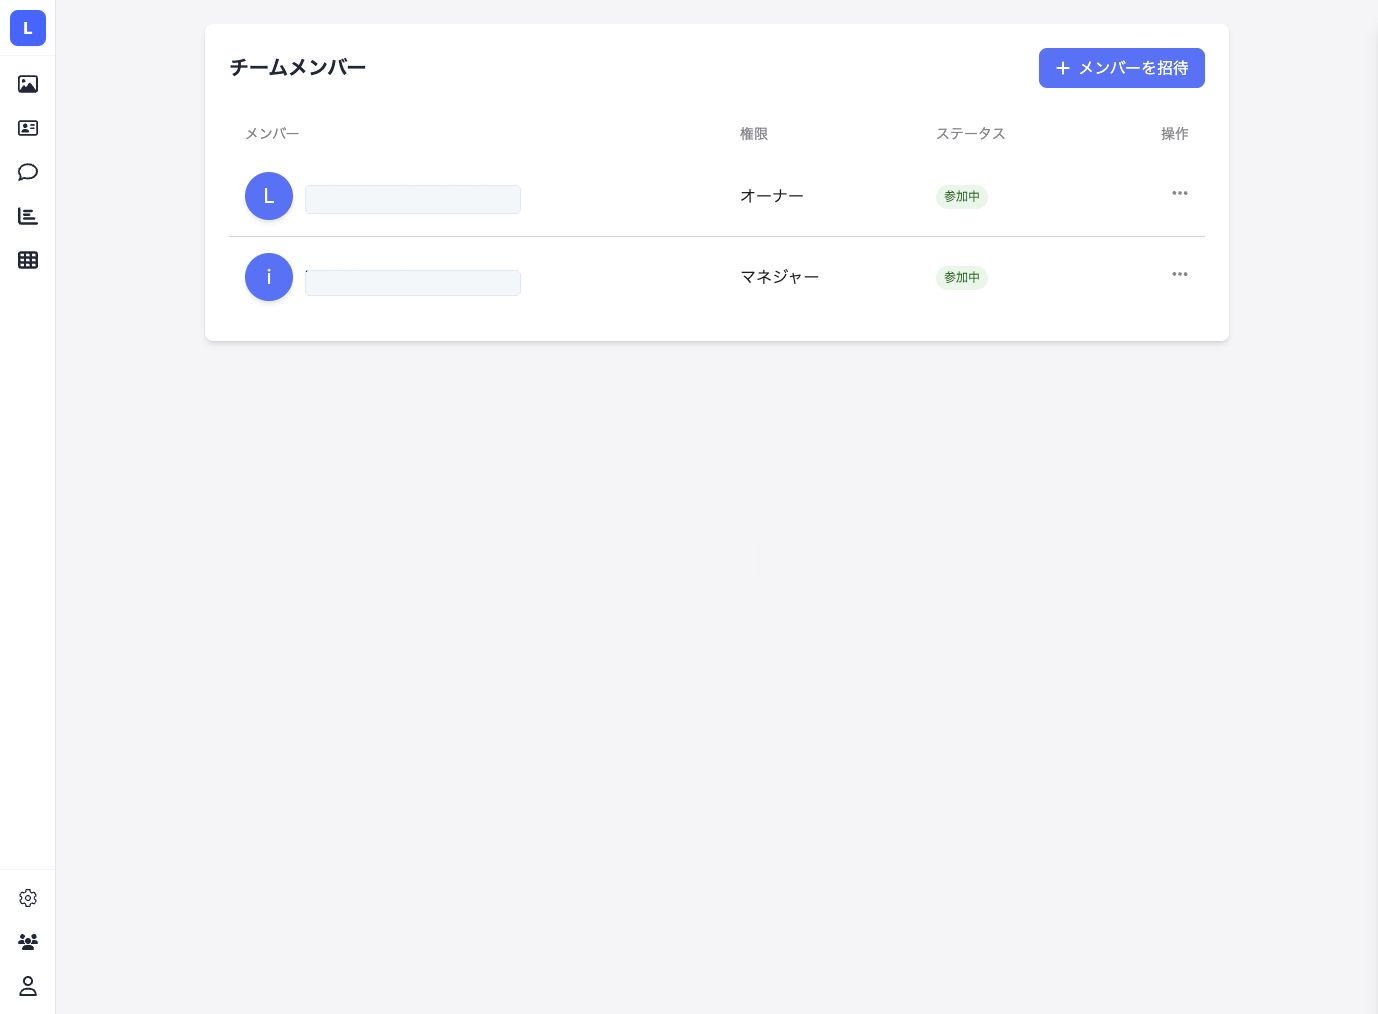1378x1014 pixels.
Task: Open the chat bubble icon in sidebar
Action: point(28,172)
